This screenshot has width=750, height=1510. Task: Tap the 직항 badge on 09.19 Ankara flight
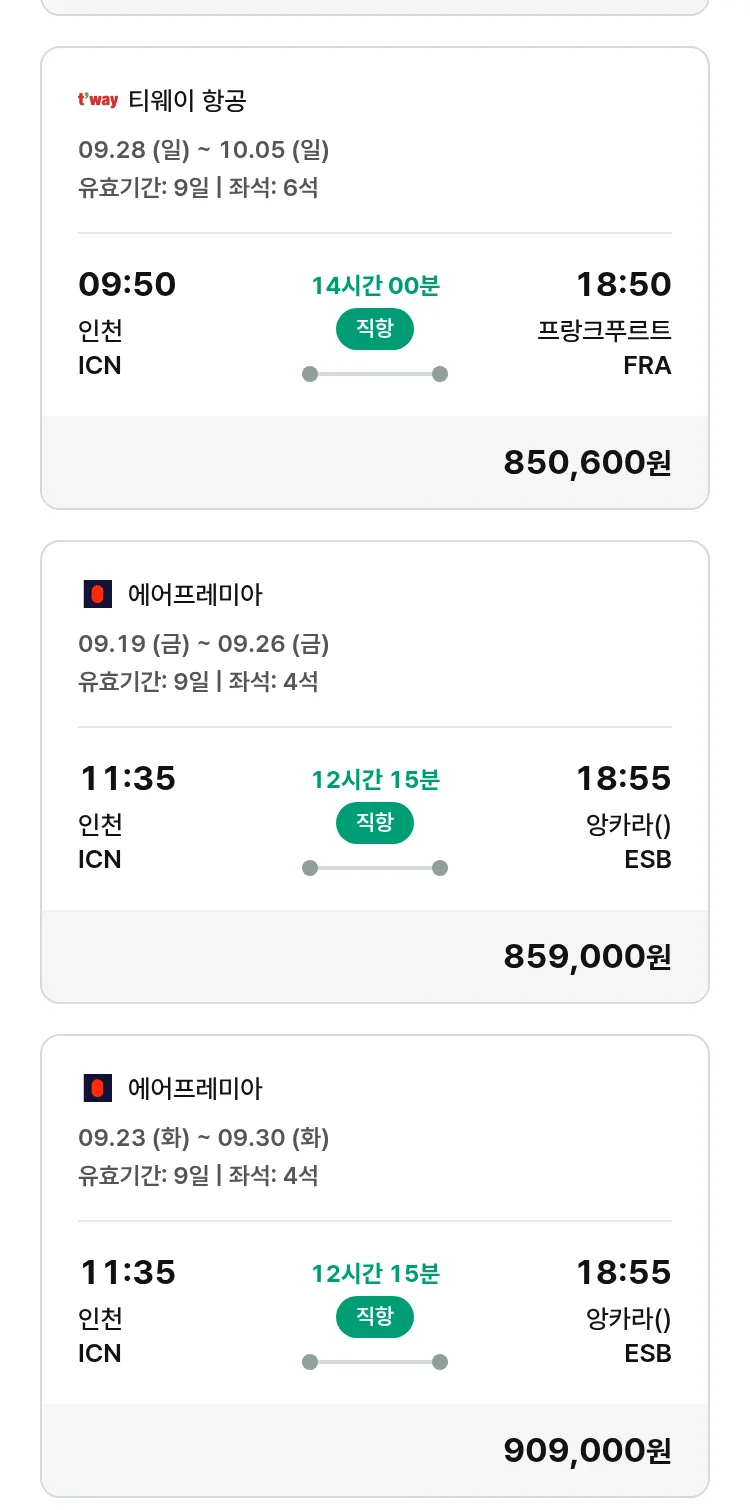point(375,823)
